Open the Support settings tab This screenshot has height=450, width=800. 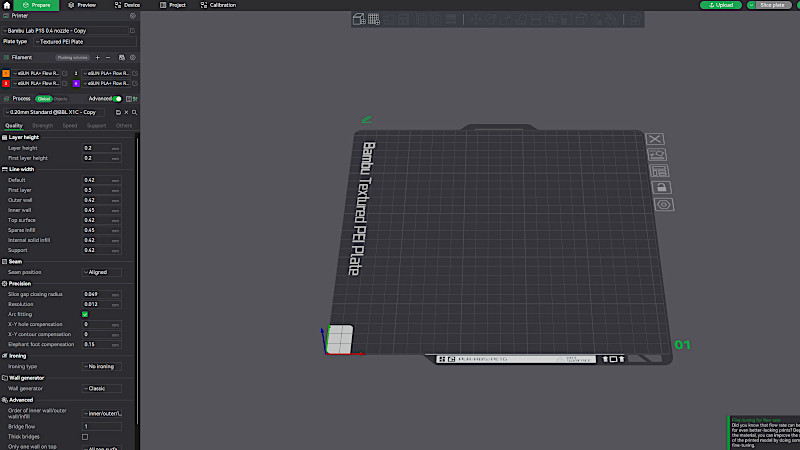pyautogui.click(x=96, y=126)
